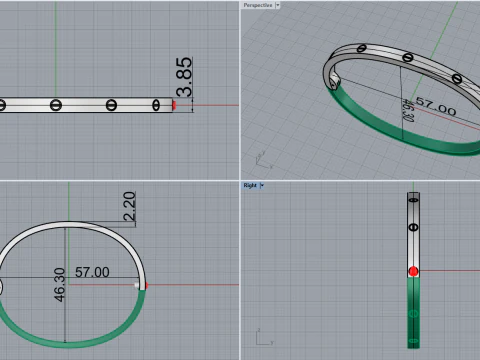
Task: Expand the Right viewport dropdown arrow
Action: click(262, 185)
